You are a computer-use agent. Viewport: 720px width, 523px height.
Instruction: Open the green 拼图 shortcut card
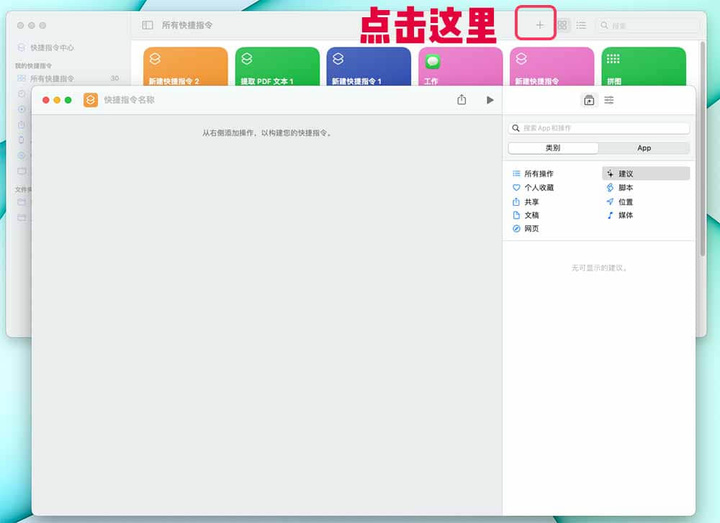[x=644, y=67]
